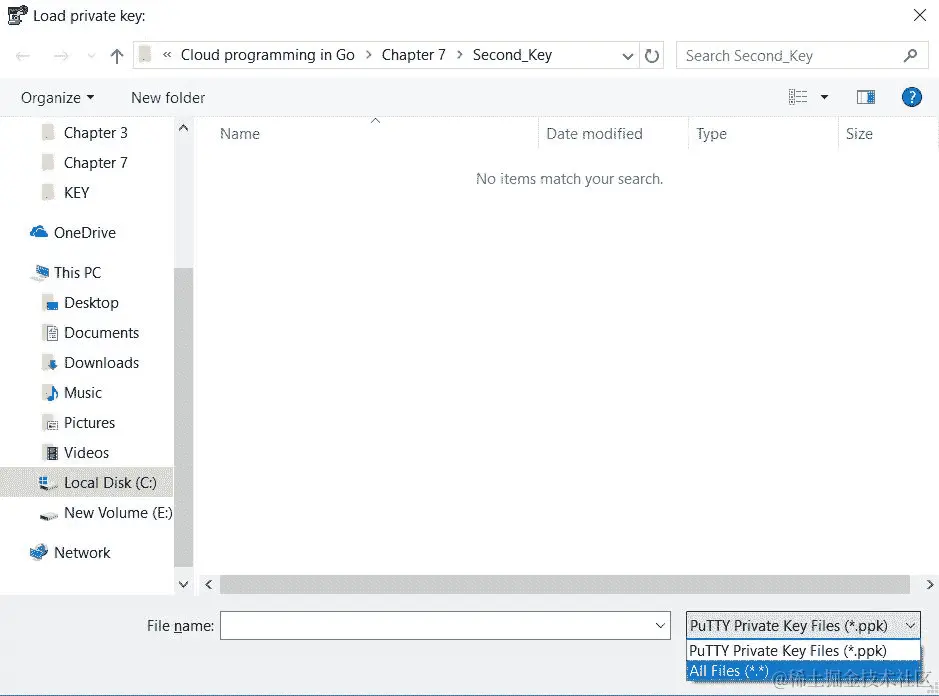The image size is (939, 696).
Task: Click the Music note icon
Action: point(52,393)
